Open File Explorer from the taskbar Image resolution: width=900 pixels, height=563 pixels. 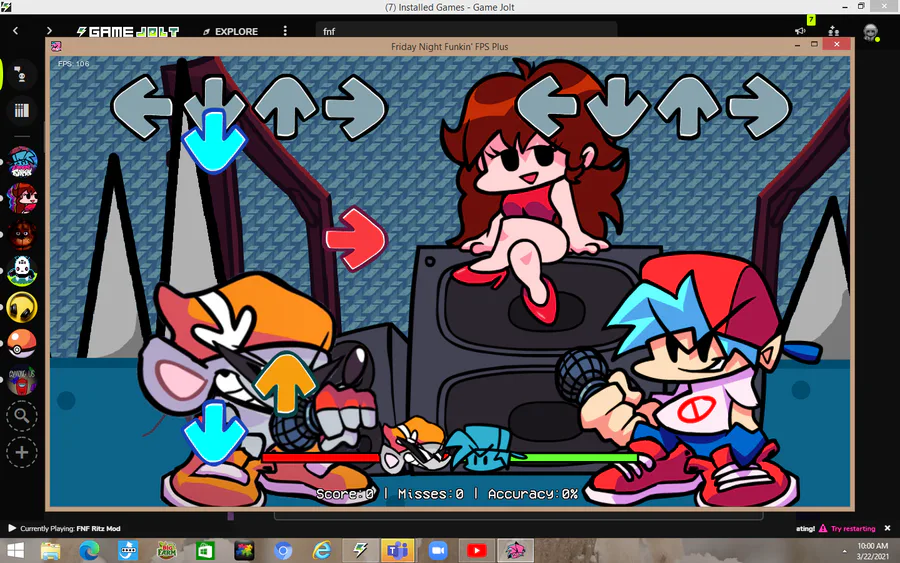pyautogui.click(x=51, y=551)
